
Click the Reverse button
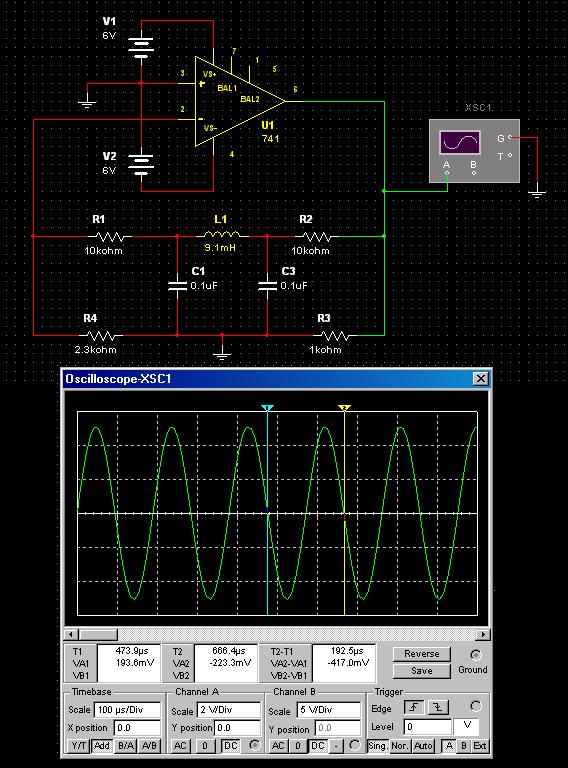pyautogui.click(x=422, y=654)
